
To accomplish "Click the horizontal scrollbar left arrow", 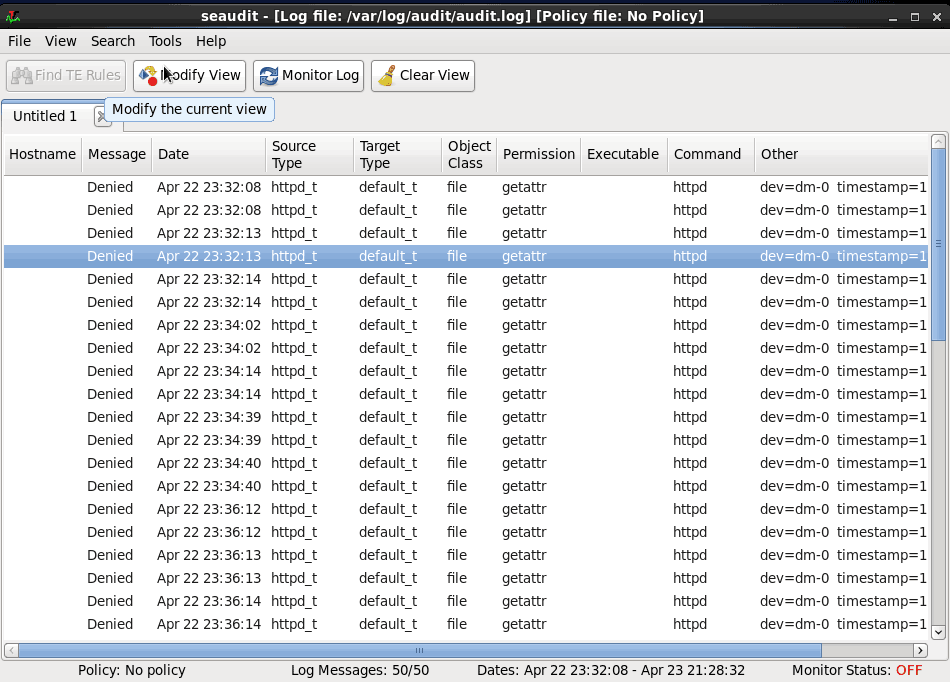I will coord(11,651).
